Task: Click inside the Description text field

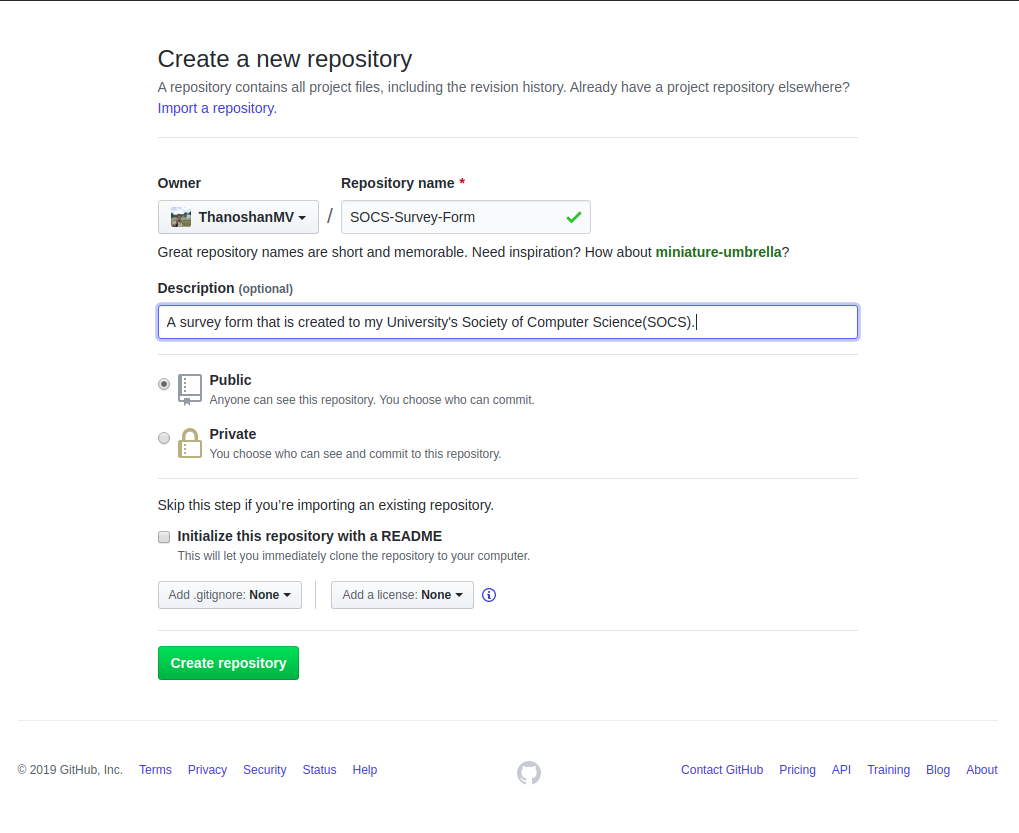Action: (x=507, y=321)
